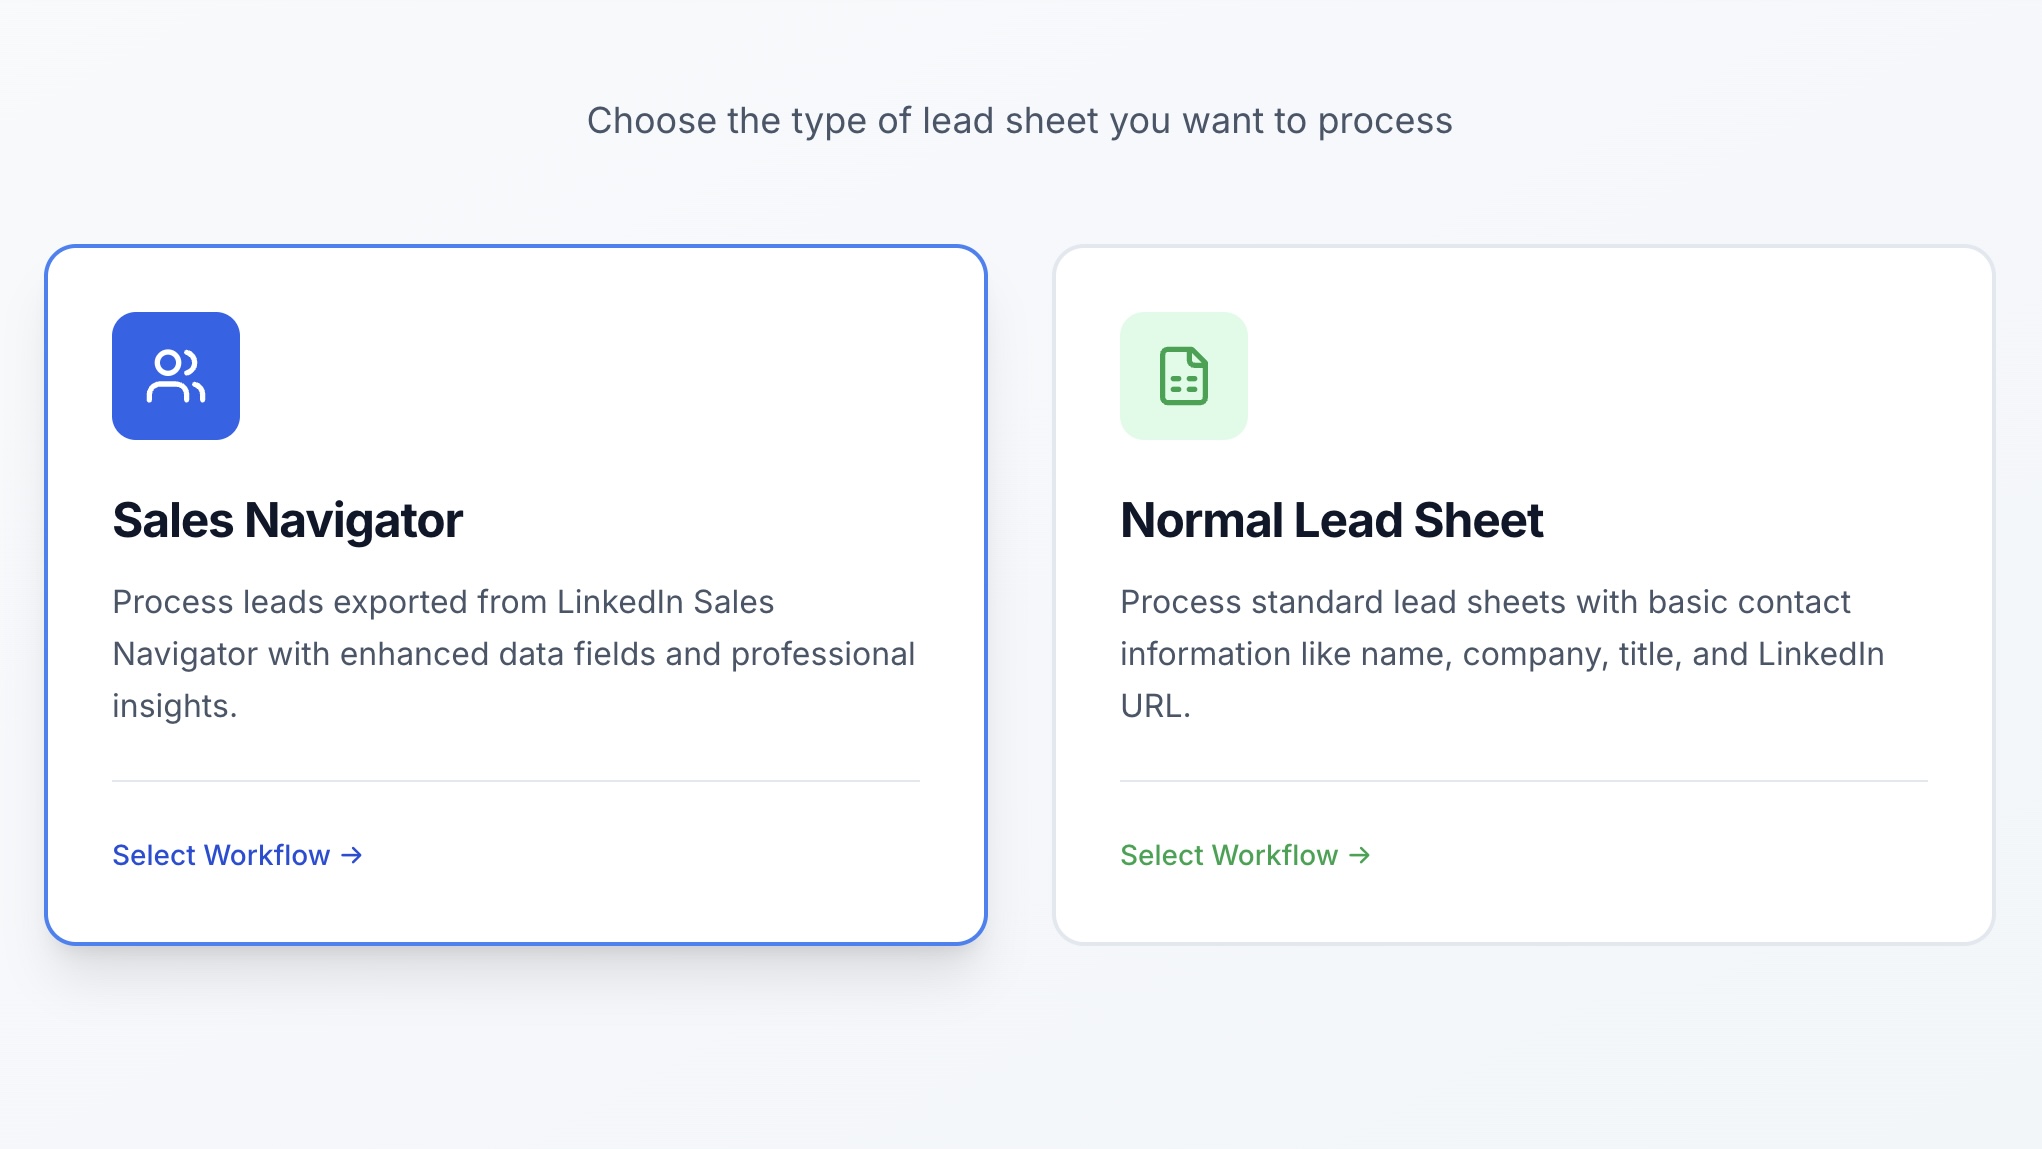Choose Normal Lead Sheet as the lead sheet type
This screenshot has height=1149, width=2042.
[1525, 590]
